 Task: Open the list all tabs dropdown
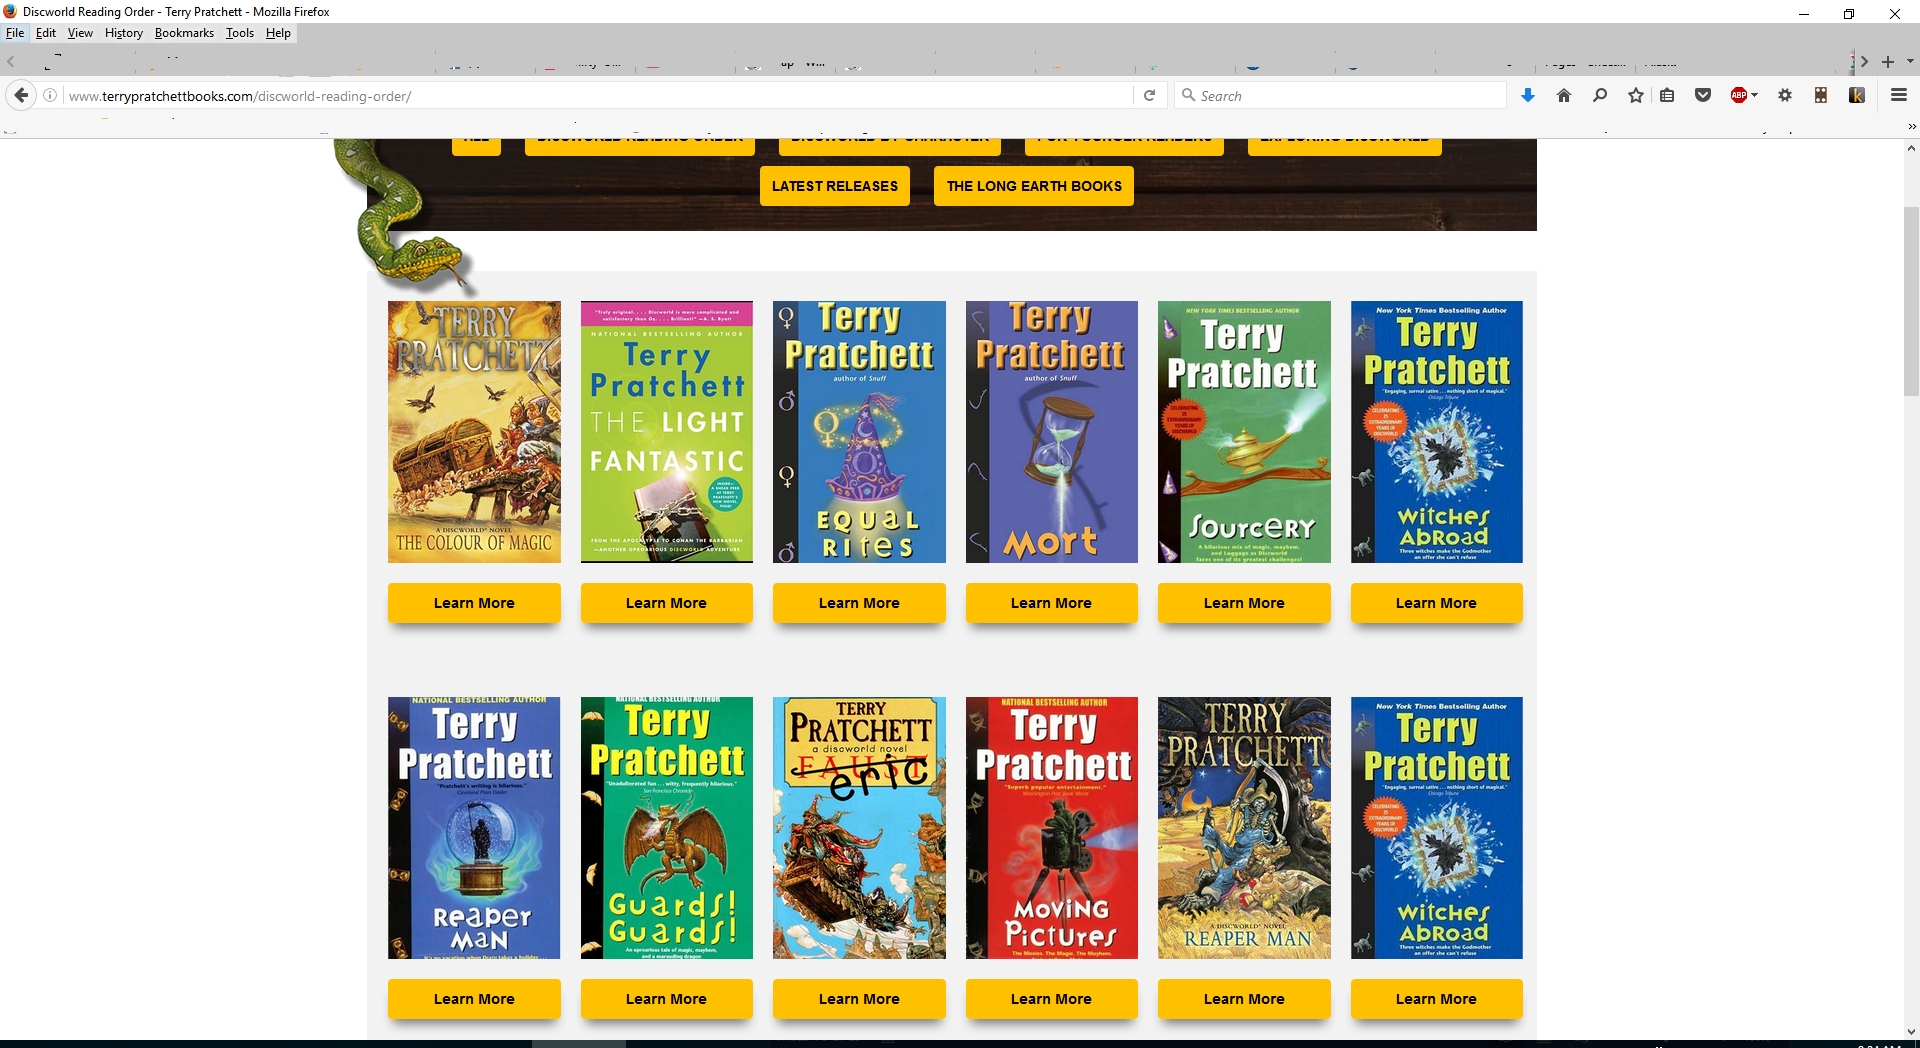[x=1910, y=62]
